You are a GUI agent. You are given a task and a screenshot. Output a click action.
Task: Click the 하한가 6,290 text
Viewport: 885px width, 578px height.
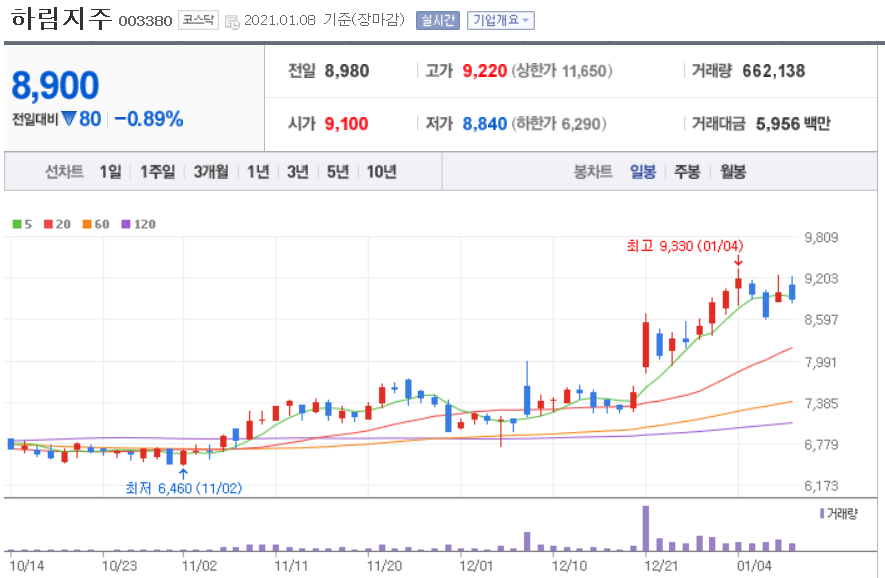click(x=559, y=124)
